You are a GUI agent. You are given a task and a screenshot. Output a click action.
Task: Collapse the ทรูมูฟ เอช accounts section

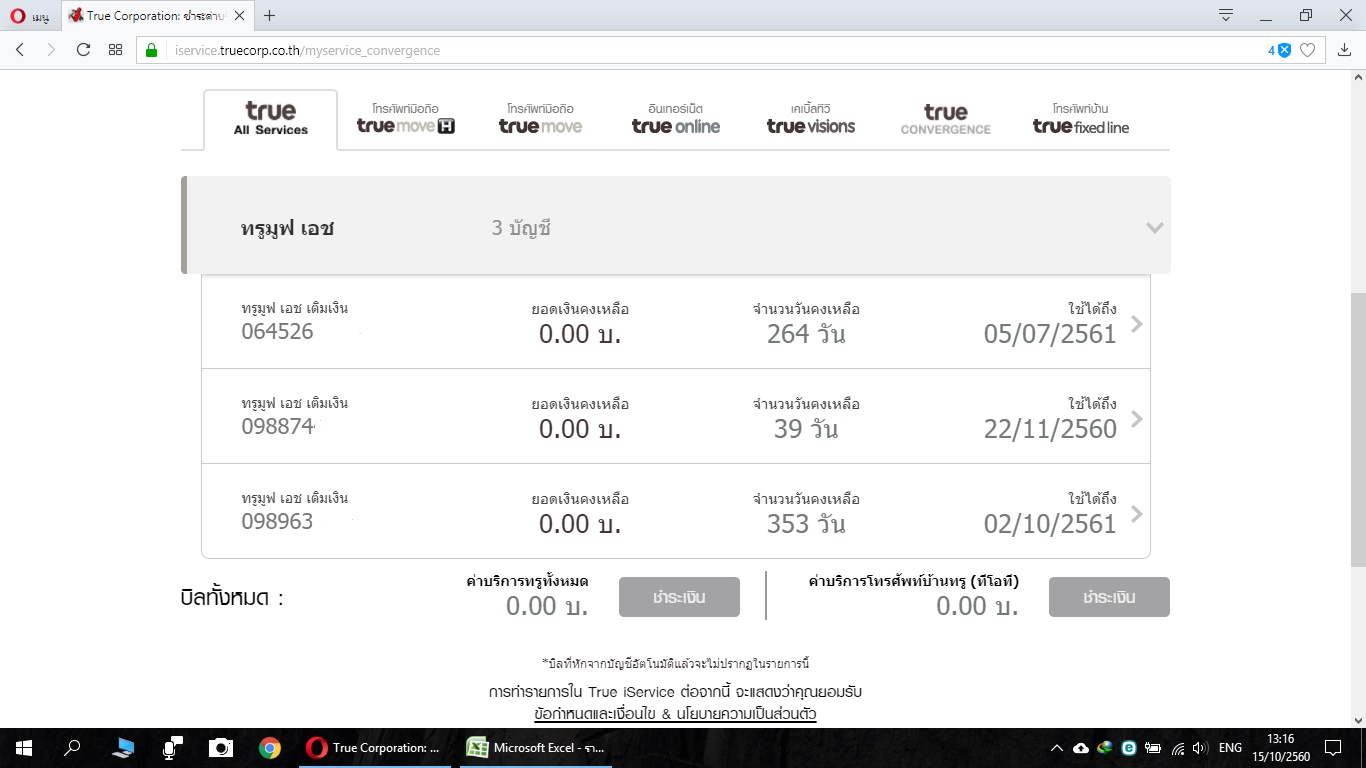click(1155, 228)
